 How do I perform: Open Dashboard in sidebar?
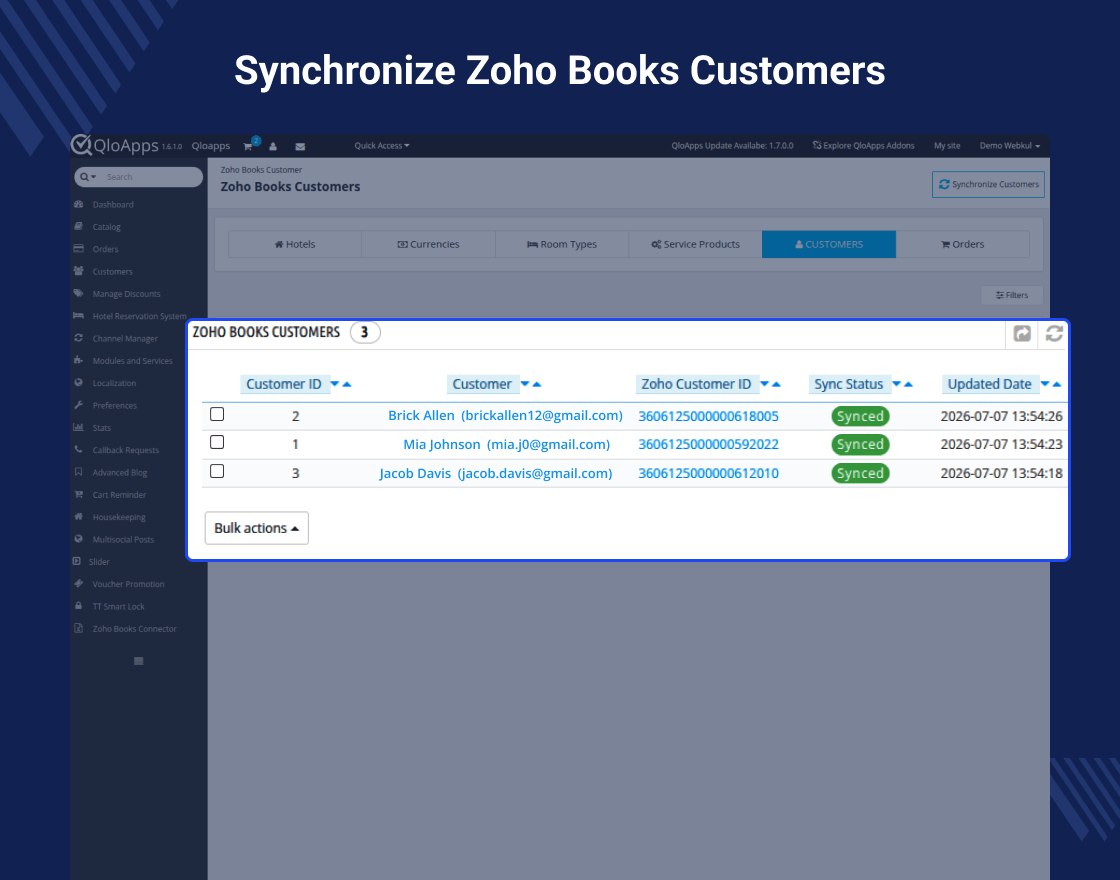point(113,204)
